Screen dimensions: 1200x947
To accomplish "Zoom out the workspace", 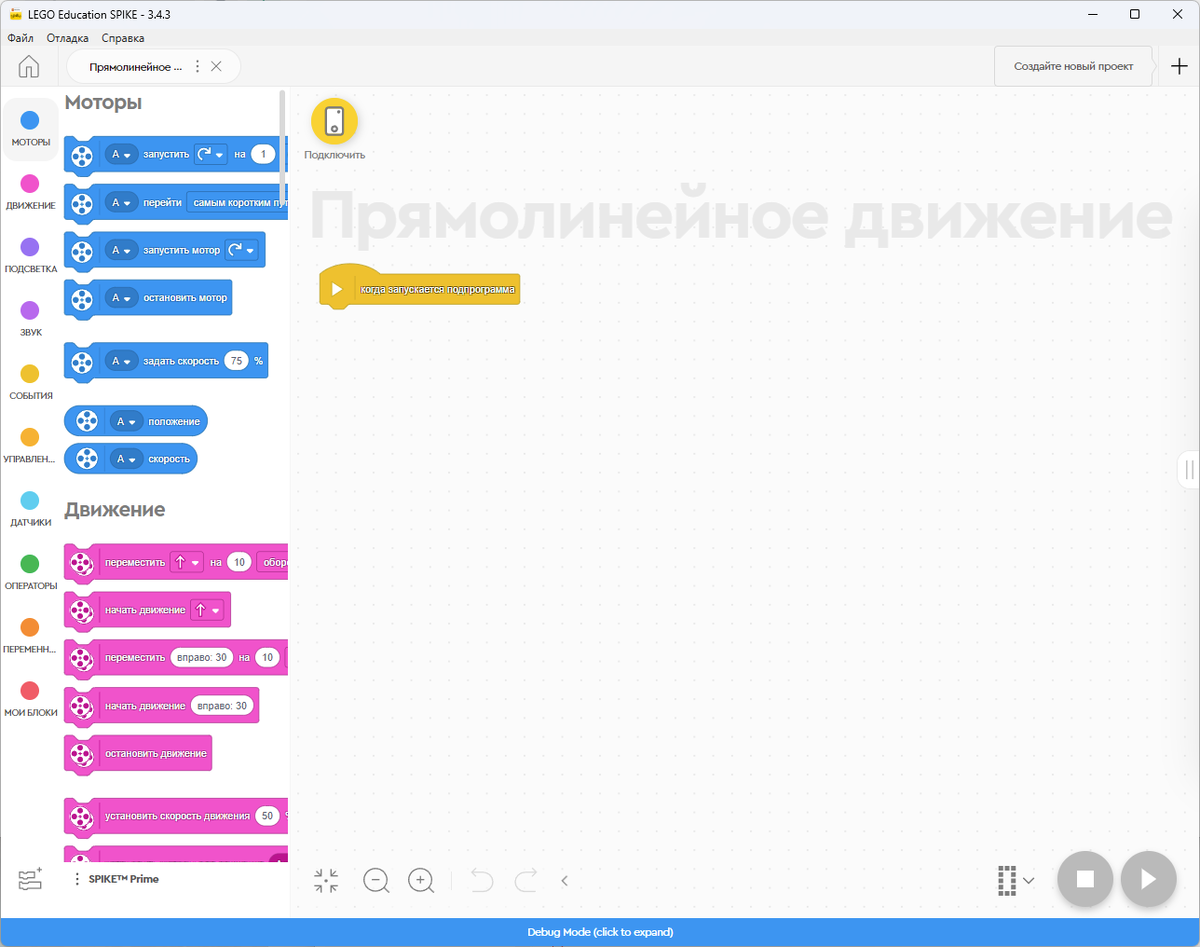I will [x=376, y=881].
